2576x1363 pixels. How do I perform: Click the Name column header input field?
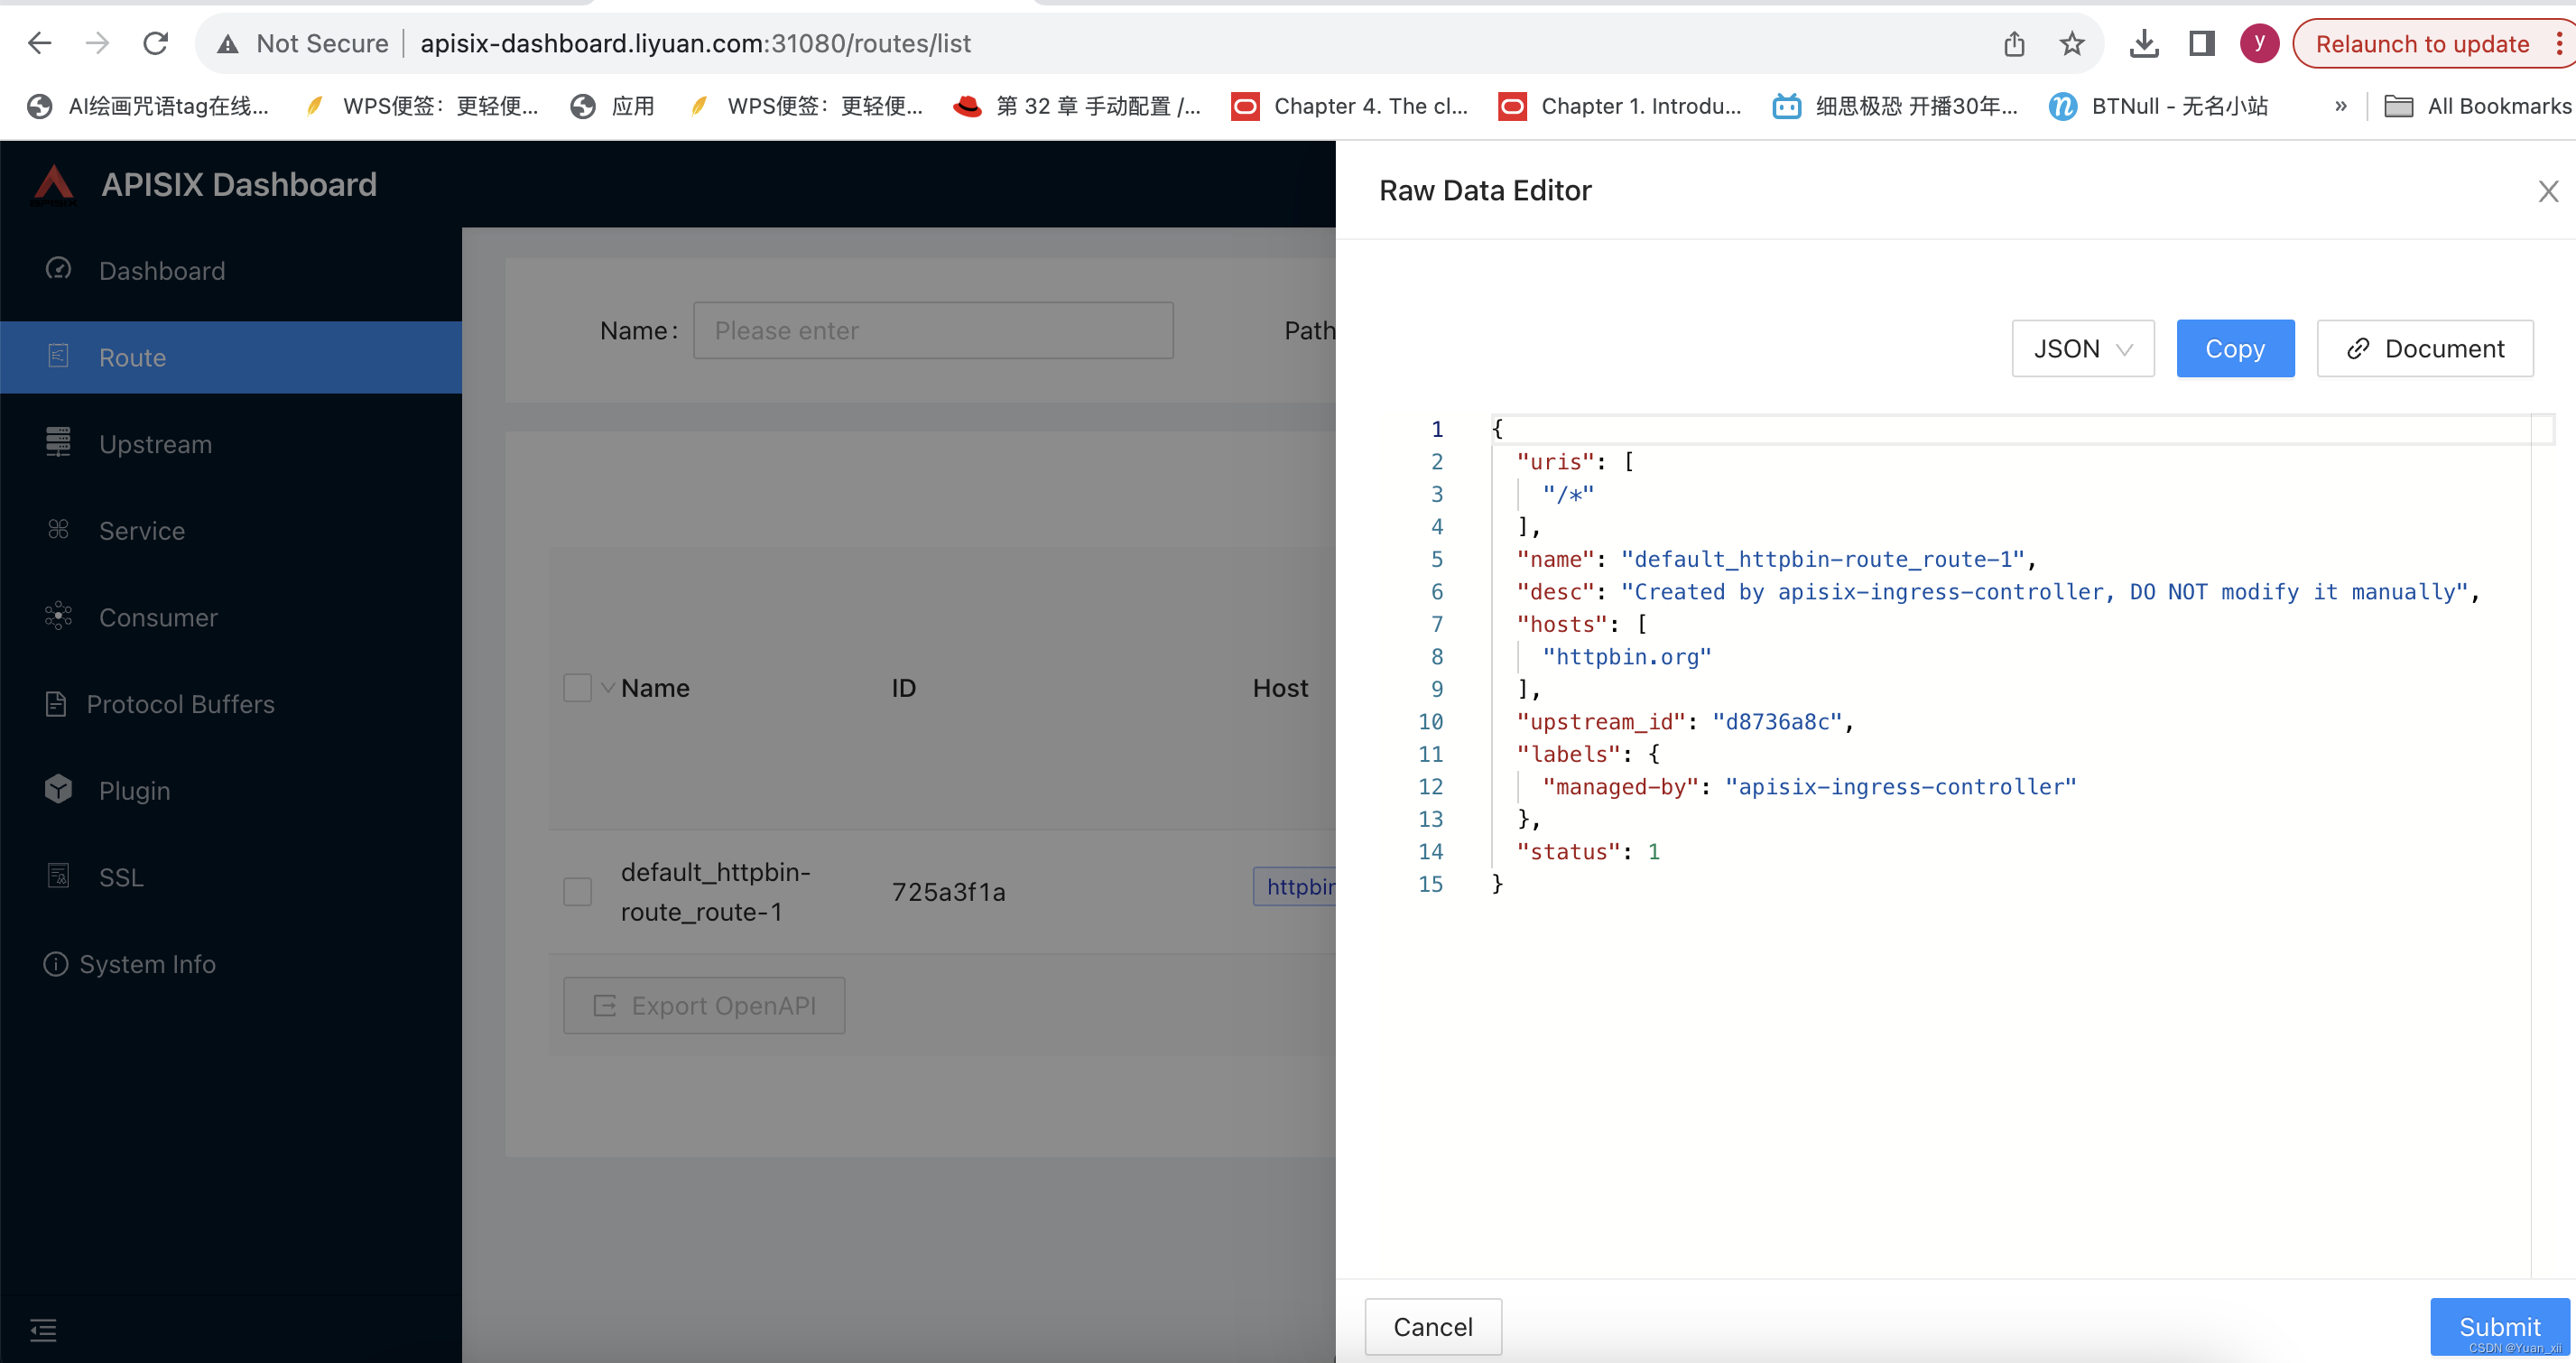click(933, 329)
